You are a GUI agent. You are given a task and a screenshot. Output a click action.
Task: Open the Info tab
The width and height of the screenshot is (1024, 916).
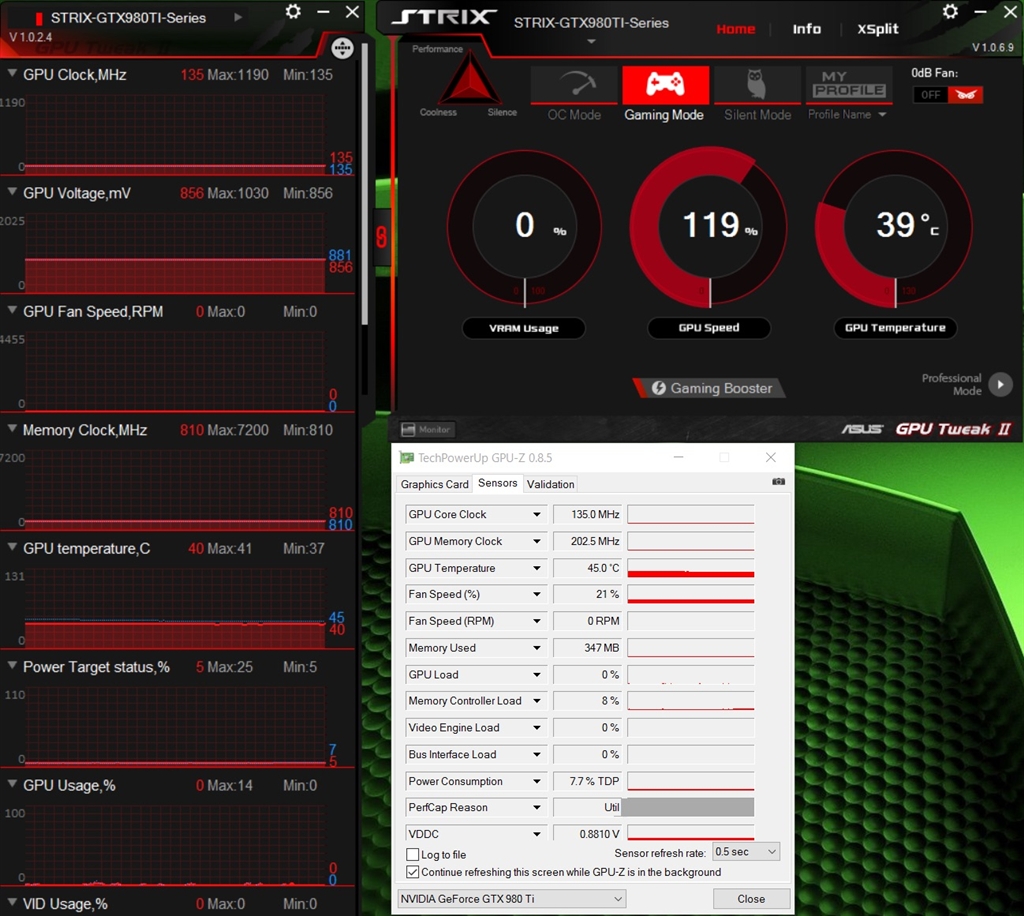click(807, 29)
